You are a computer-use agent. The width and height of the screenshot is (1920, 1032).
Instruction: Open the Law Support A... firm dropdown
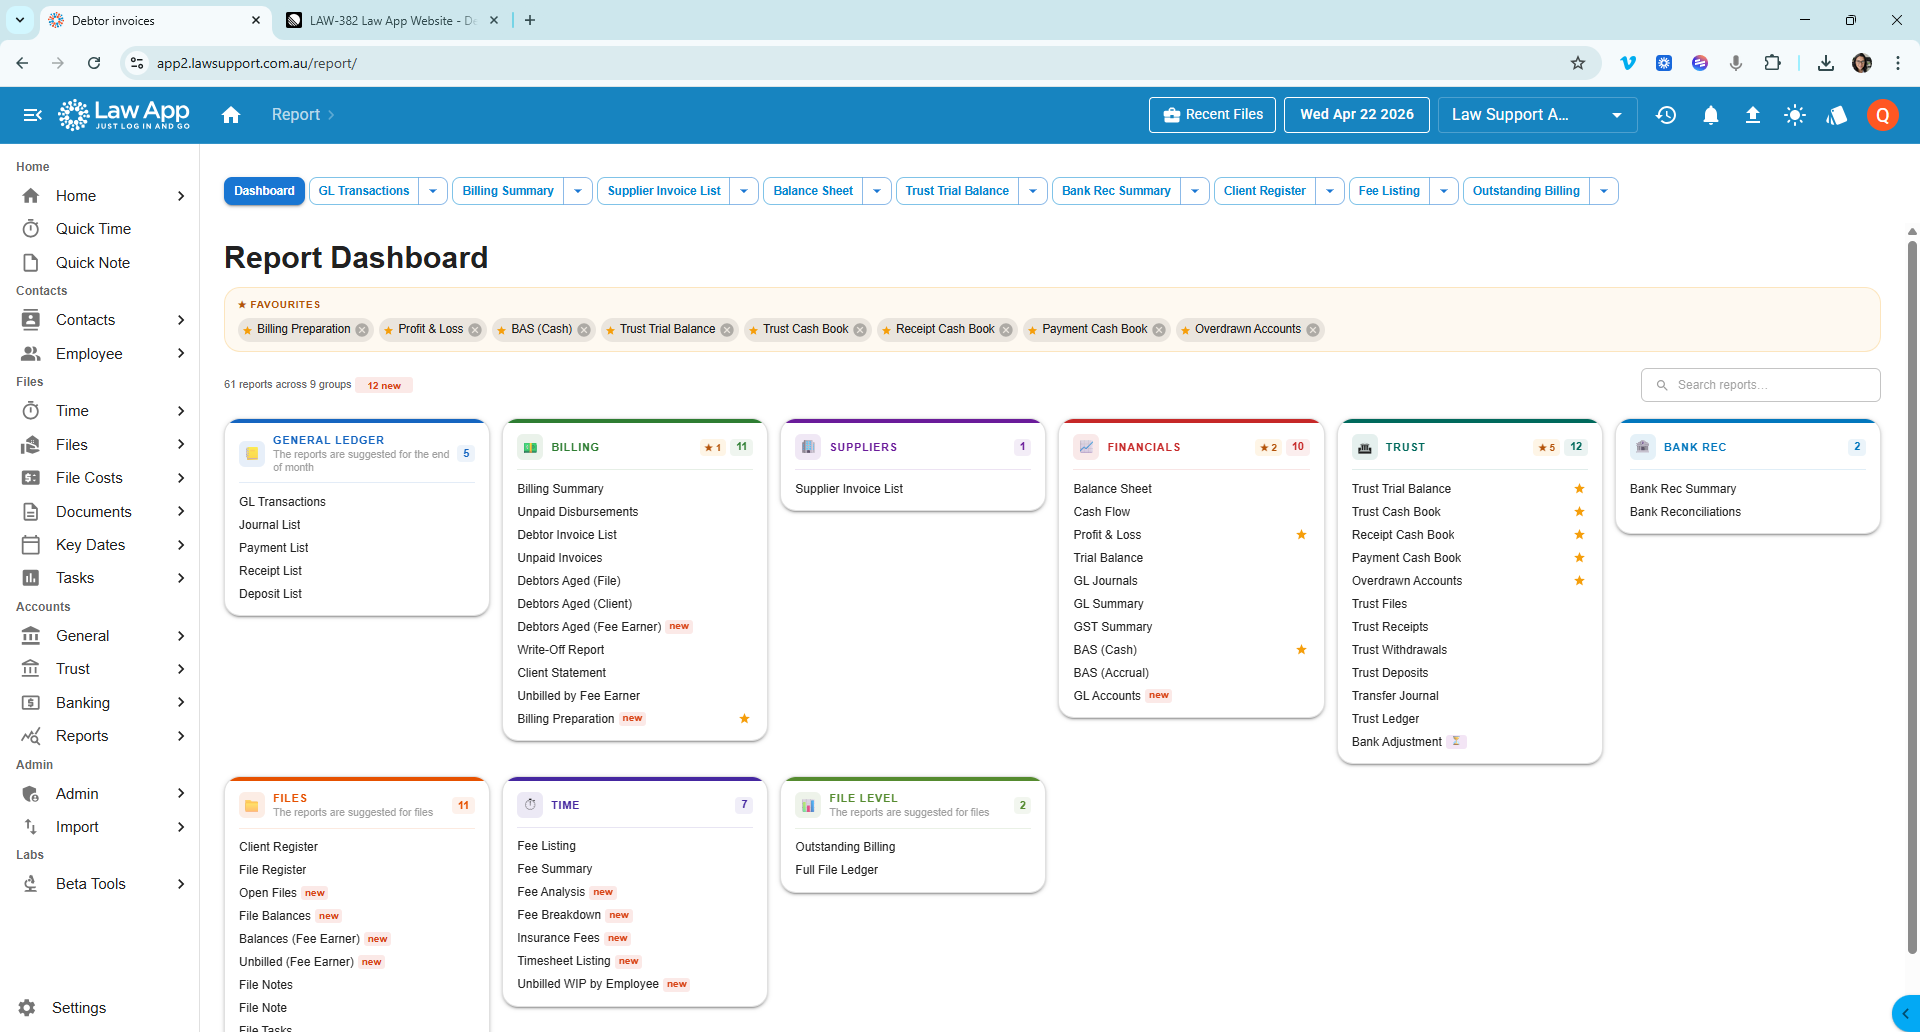pos(1538,115)
